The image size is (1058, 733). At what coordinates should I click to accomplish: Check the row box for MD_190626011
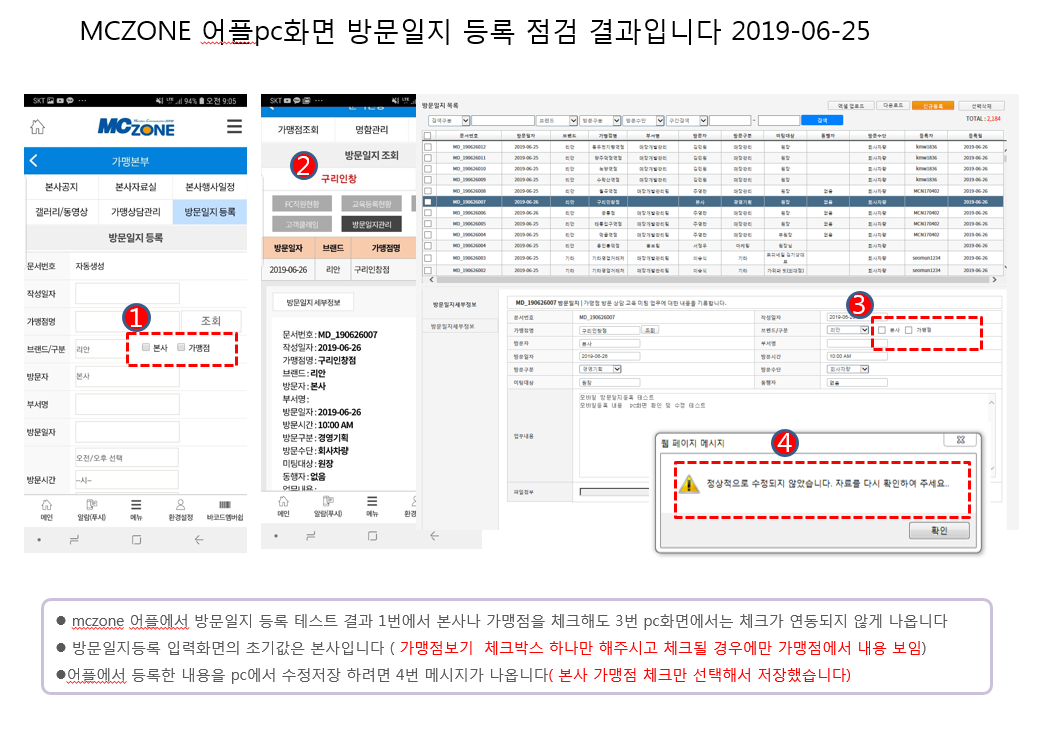[x=427, y=157]
